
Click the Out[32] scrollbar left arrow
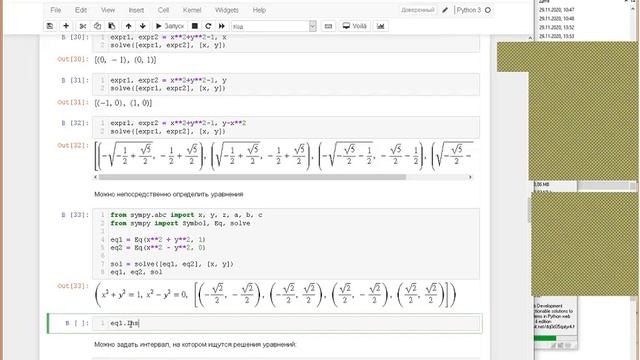coord(96,177)
